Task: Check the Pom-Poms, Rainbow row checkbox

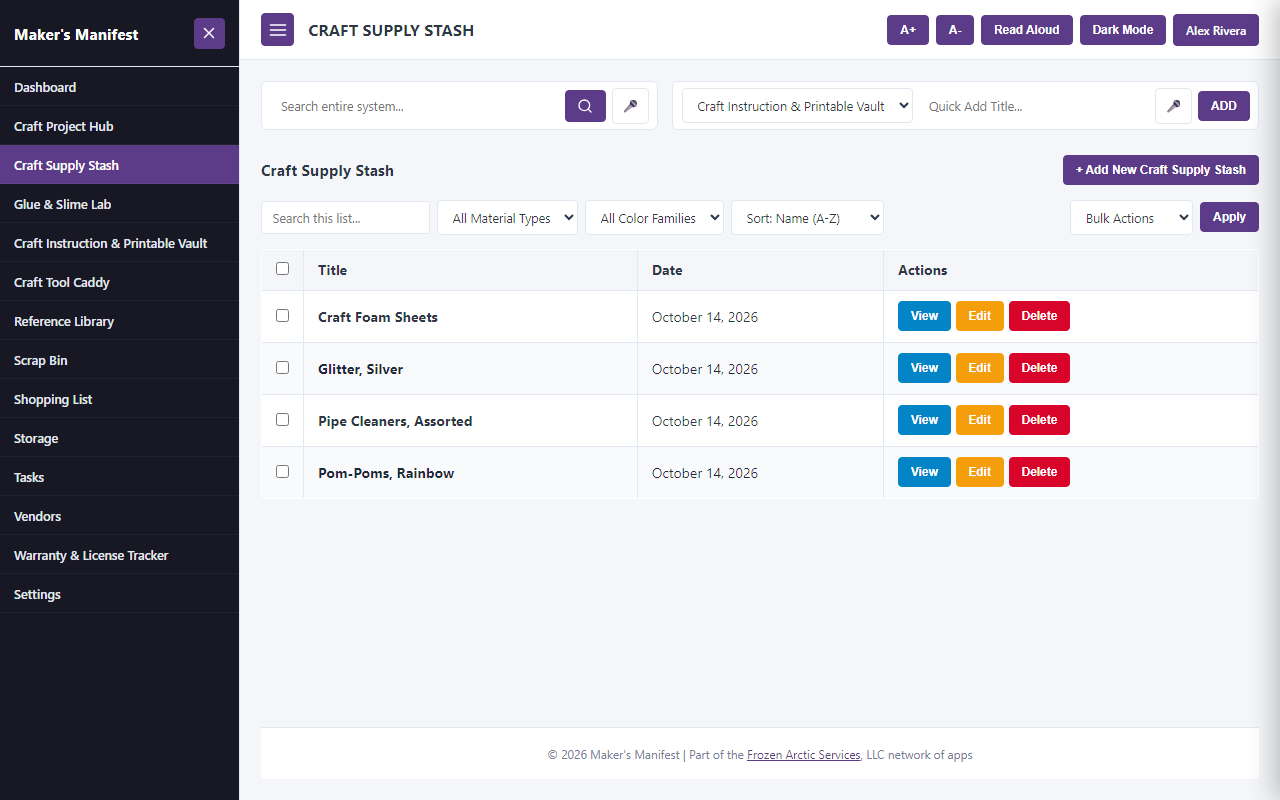Action: (x=282, y=471)
